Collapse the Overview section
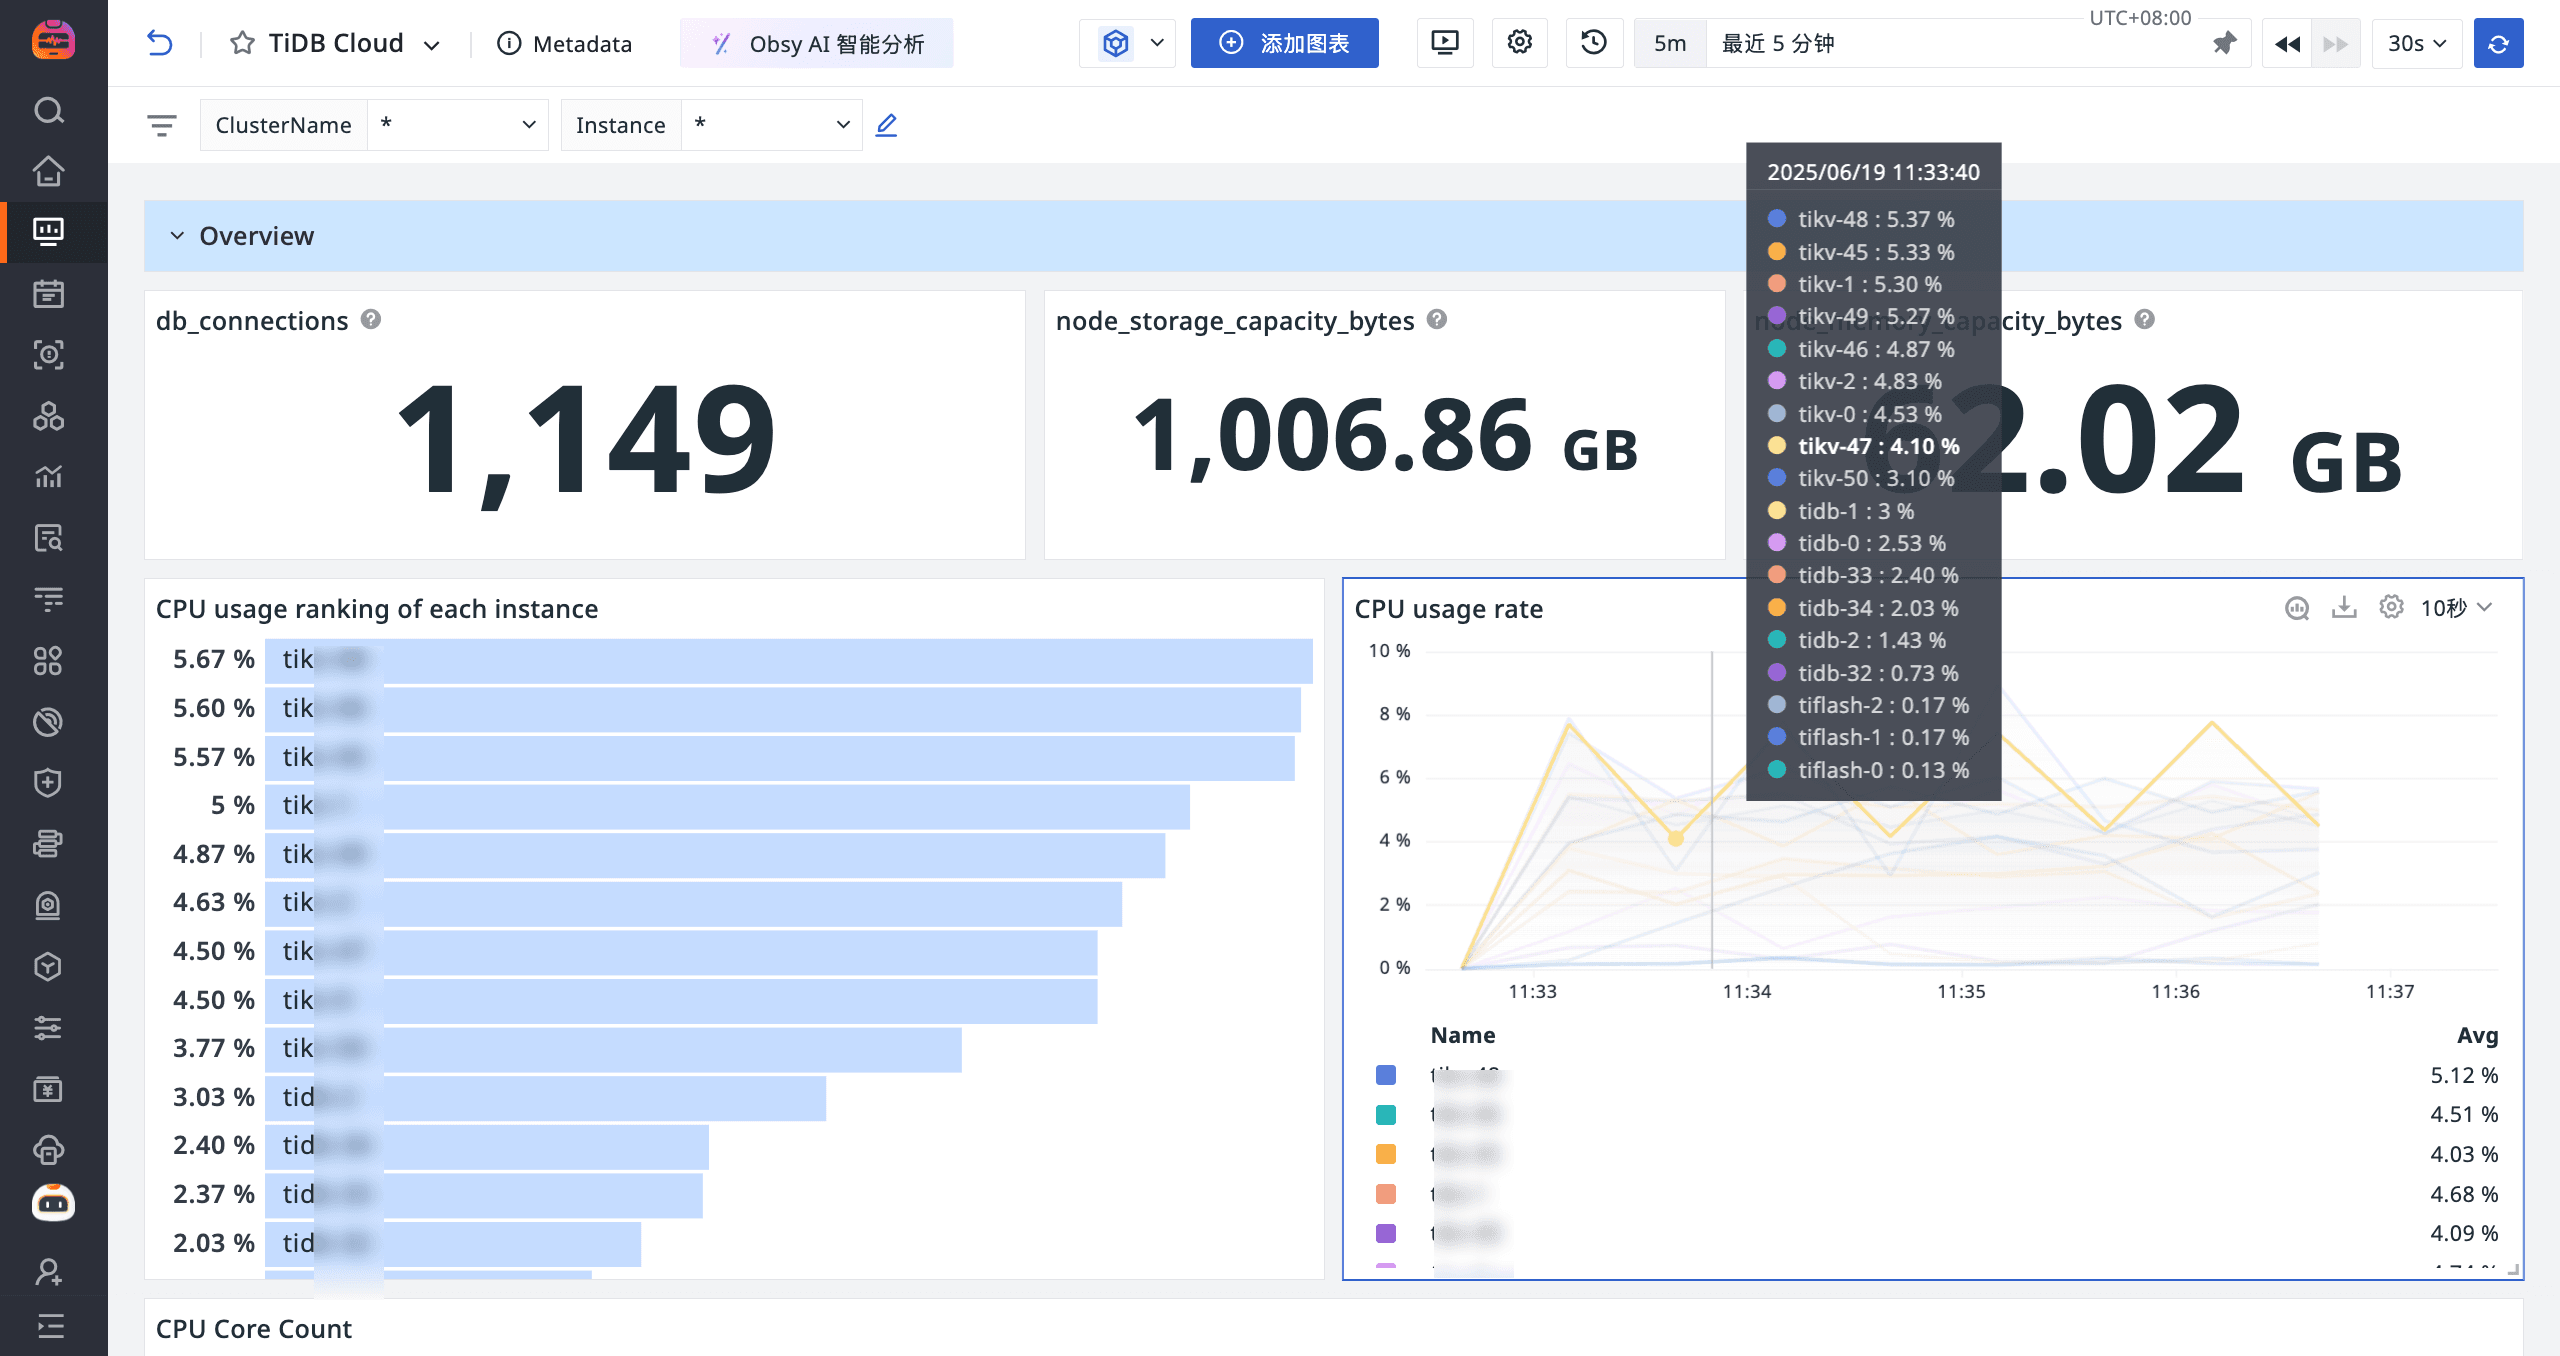The height and width of the screenshot is (1356, 2560). coord(177,236)
